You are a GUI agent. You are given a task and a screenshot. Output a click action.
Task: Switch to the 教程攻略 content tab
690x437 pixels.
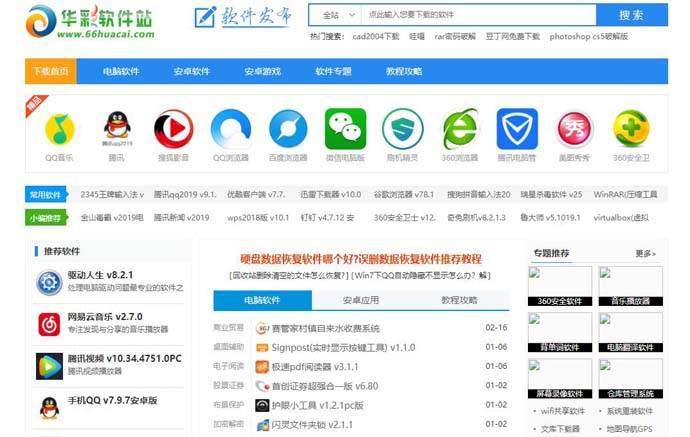click(x=459, y=300)
